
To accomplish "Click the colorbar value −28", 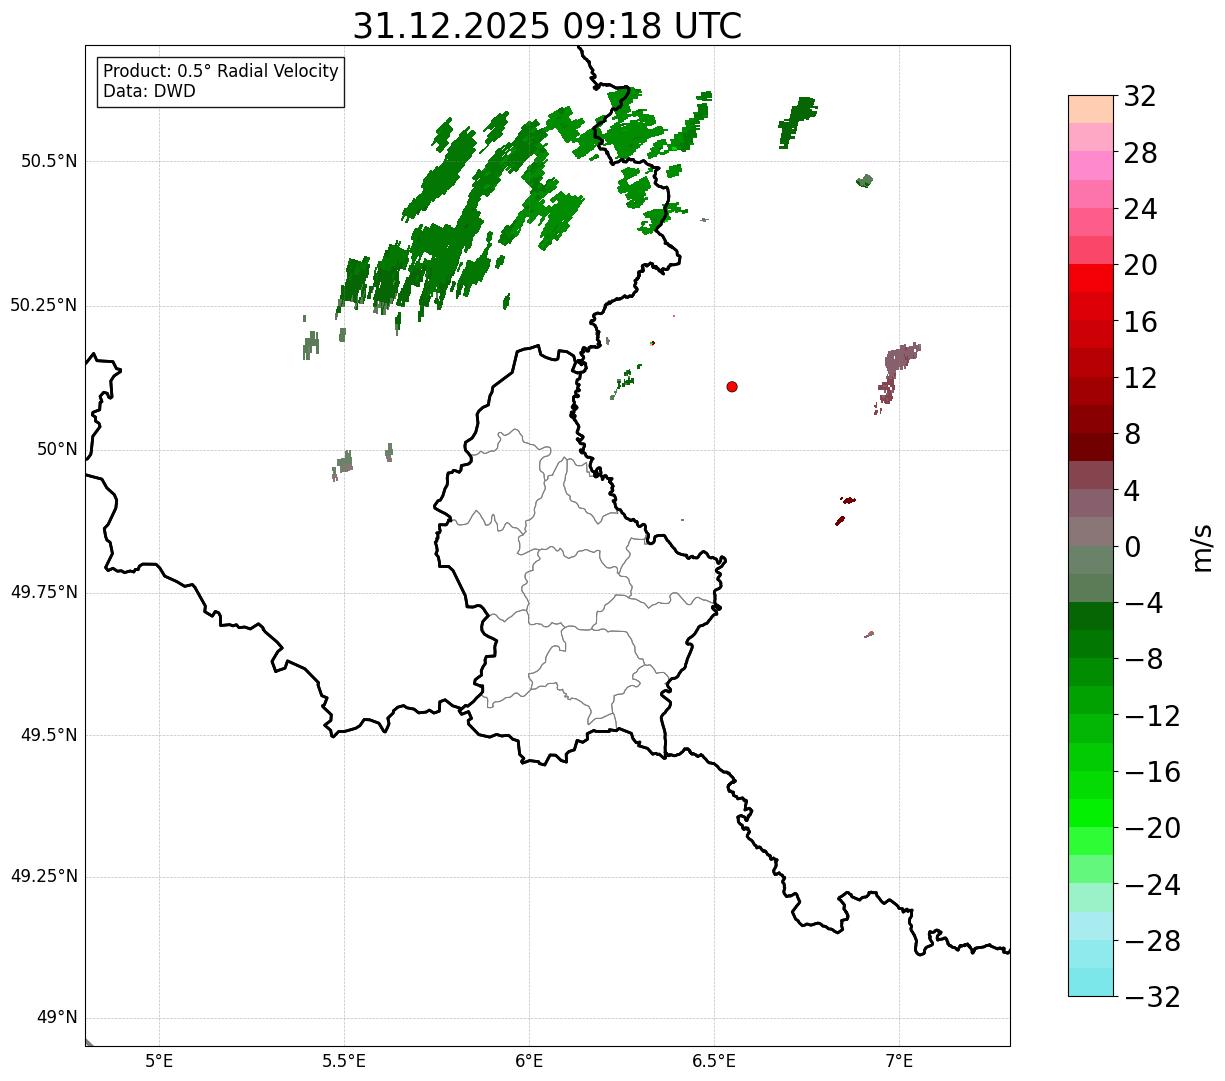I will click(x=1153, y=941).
